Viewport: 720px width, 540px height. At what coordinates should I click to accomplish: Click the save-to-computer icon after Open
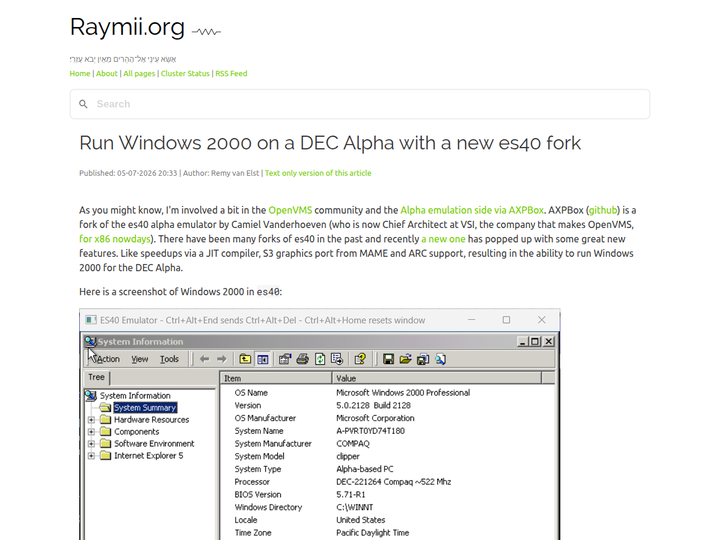tap(423, 359)
